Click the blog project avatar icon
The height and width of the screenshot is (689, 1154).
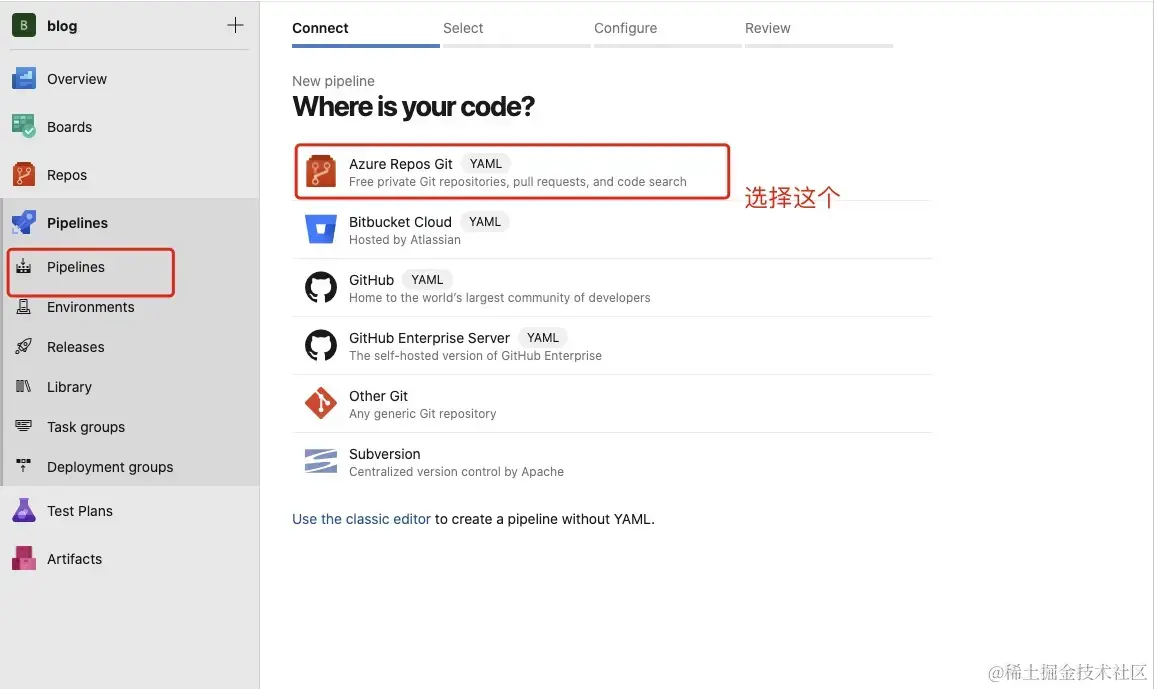point(24,25)
